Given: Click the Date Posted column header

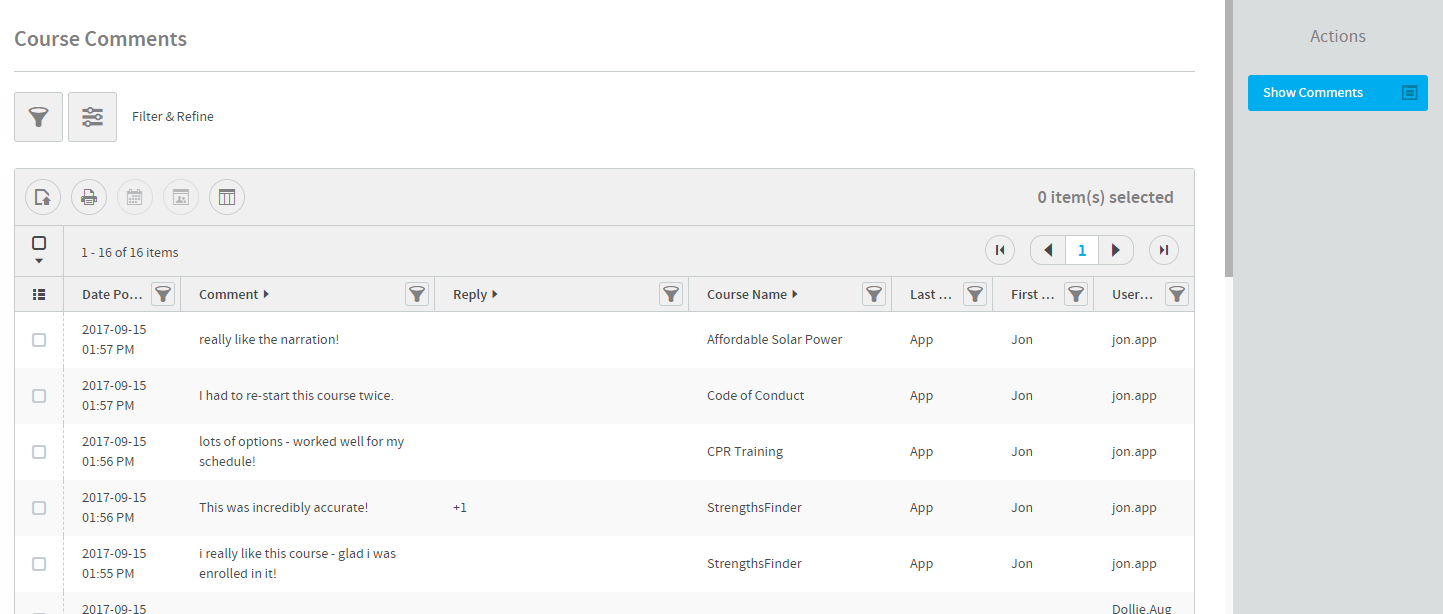Looking at the screenshot, I should (112, 294).
